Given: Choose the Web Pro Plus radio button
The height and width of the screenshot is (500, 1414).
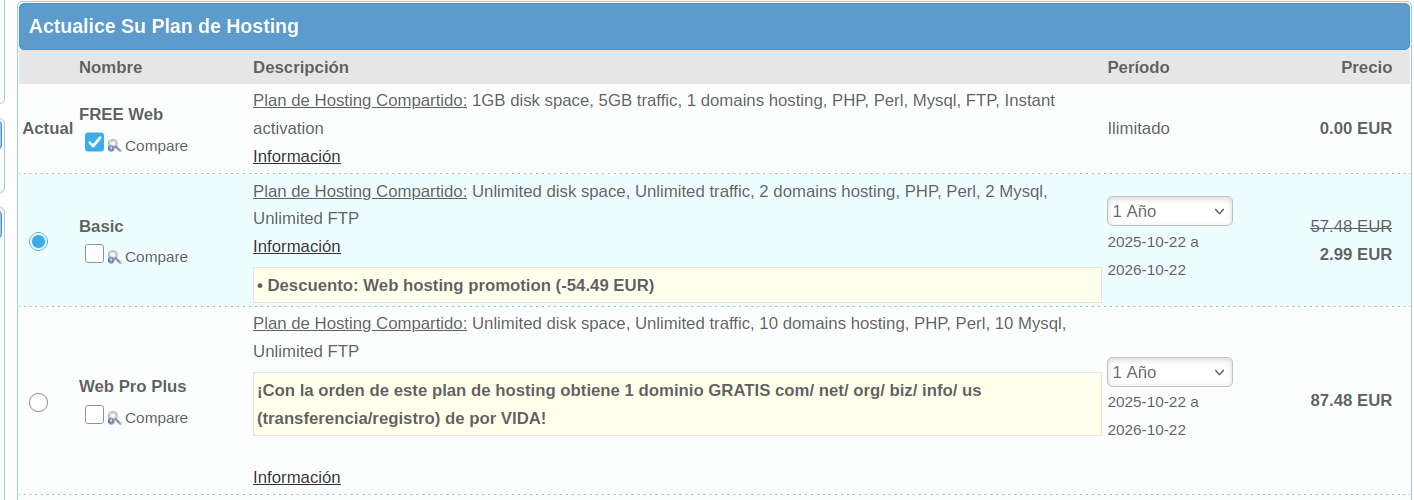Looking at the screenshot, I should pos(38,402).
